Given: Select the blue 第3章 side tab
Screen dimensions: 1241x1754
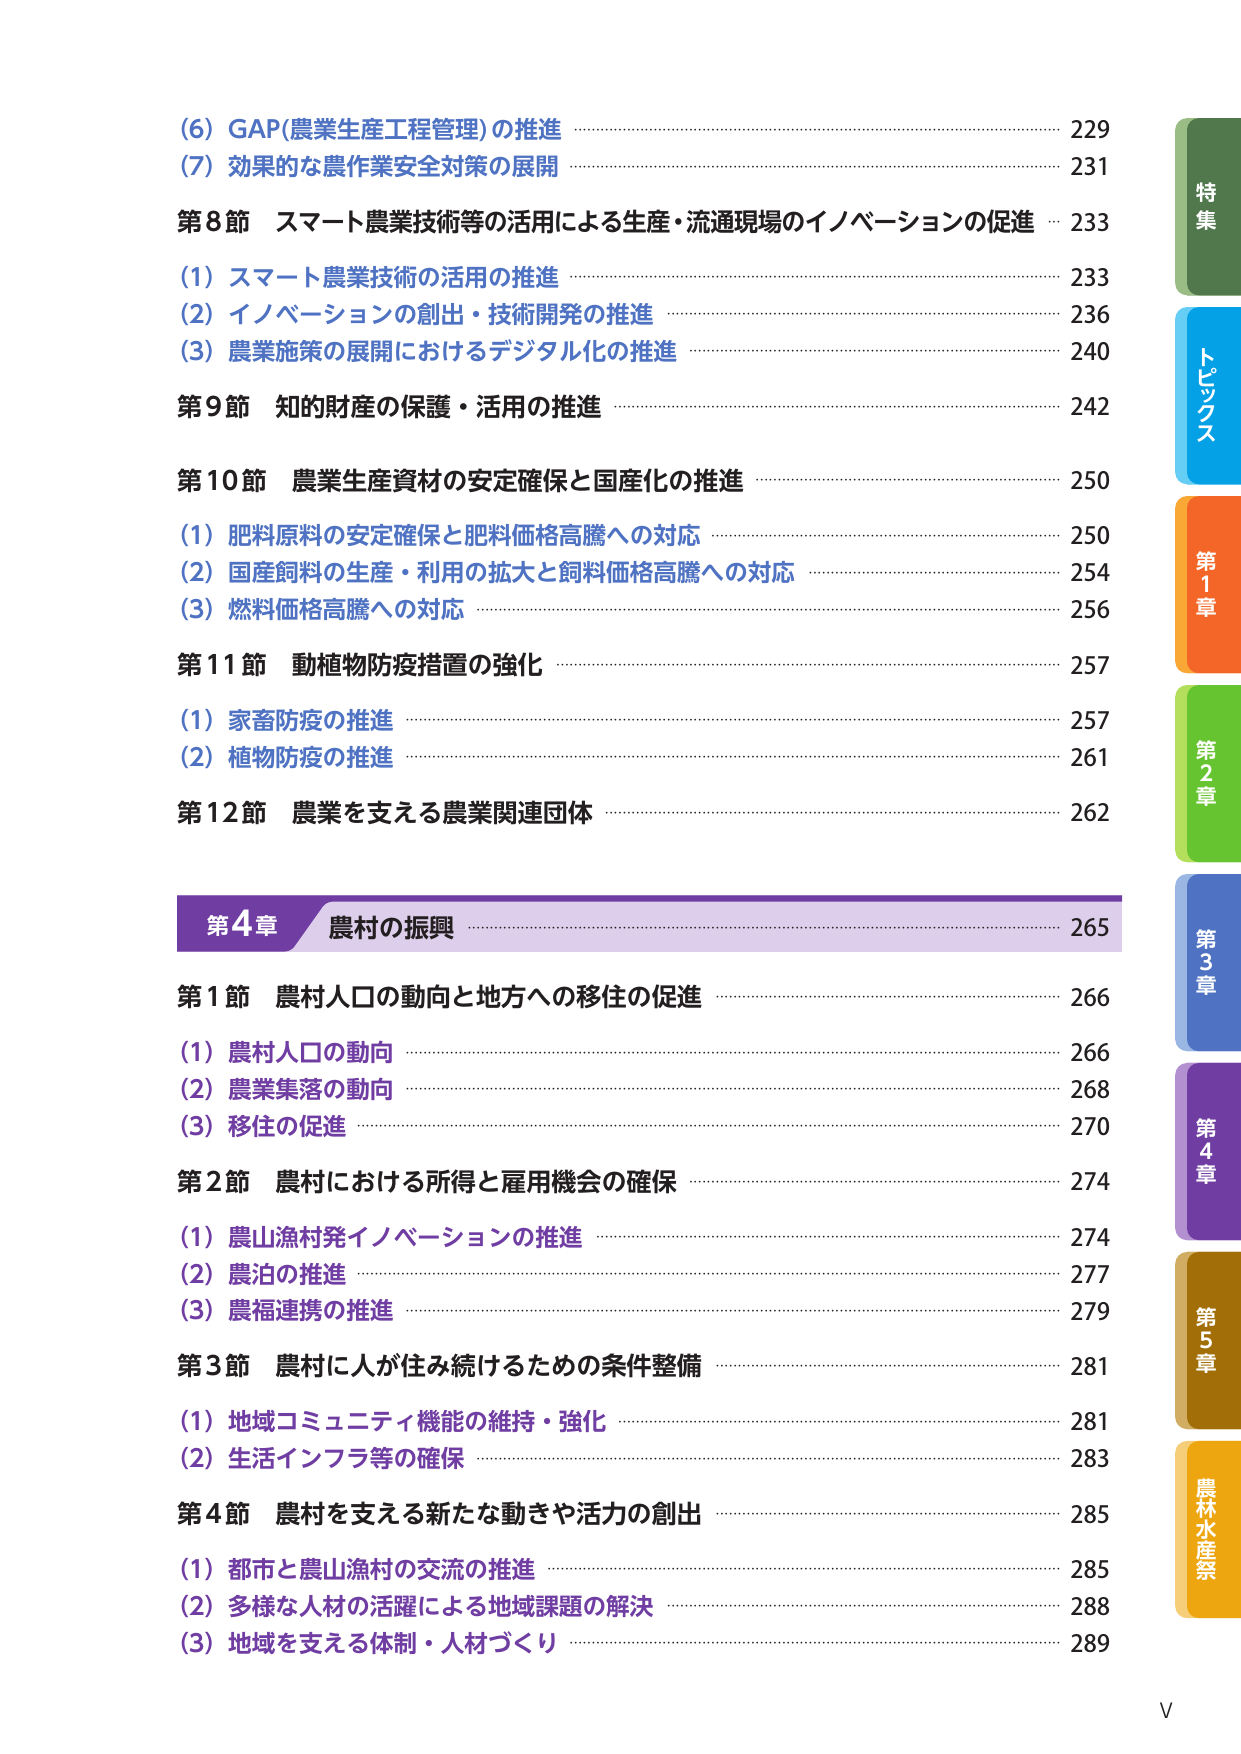Looking at the screenshot, I should tap(1208, 963).
